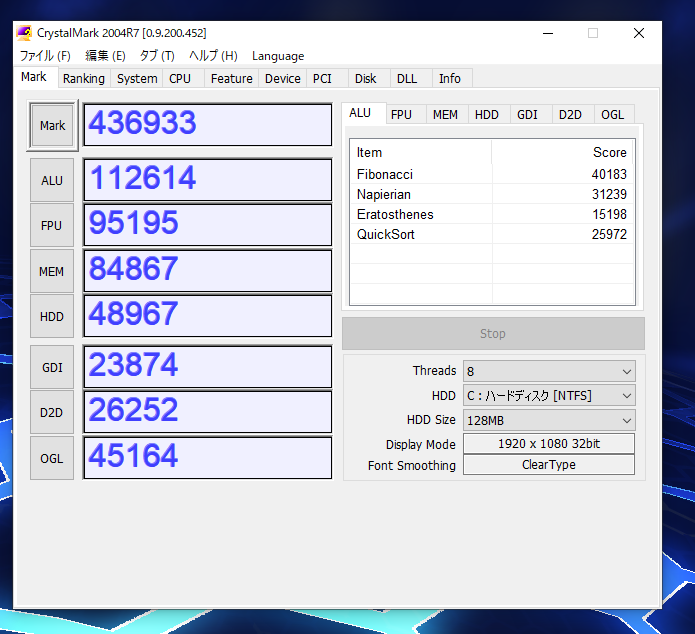Image resolution: width=695 pixels, height=634 pixels.
Task: Switch to the Ranking tab
Action: coord(84,78)
